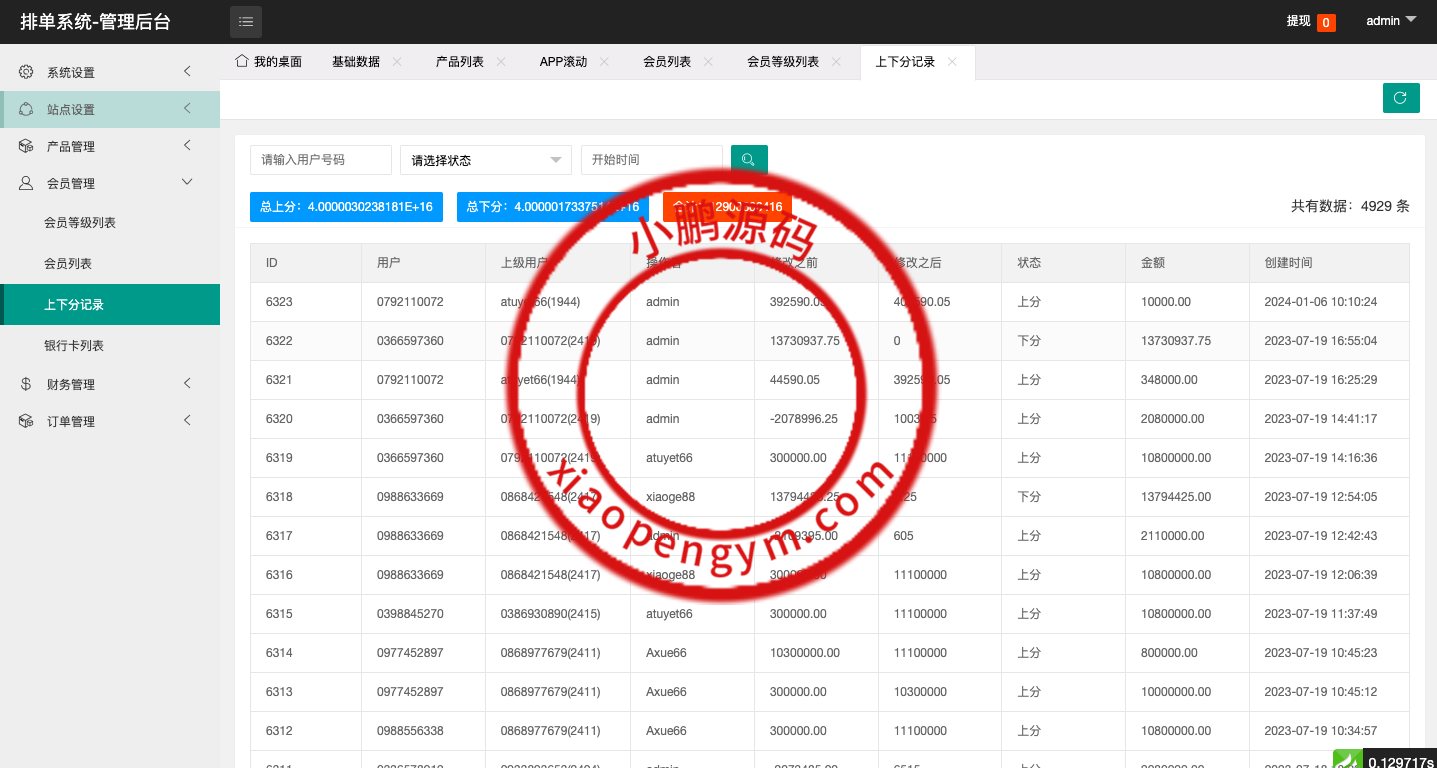Image resolution: width=1437 pixels, height=768 pixels.
Task: Click the magnifier search button
Action: click(x=749, y=160)
